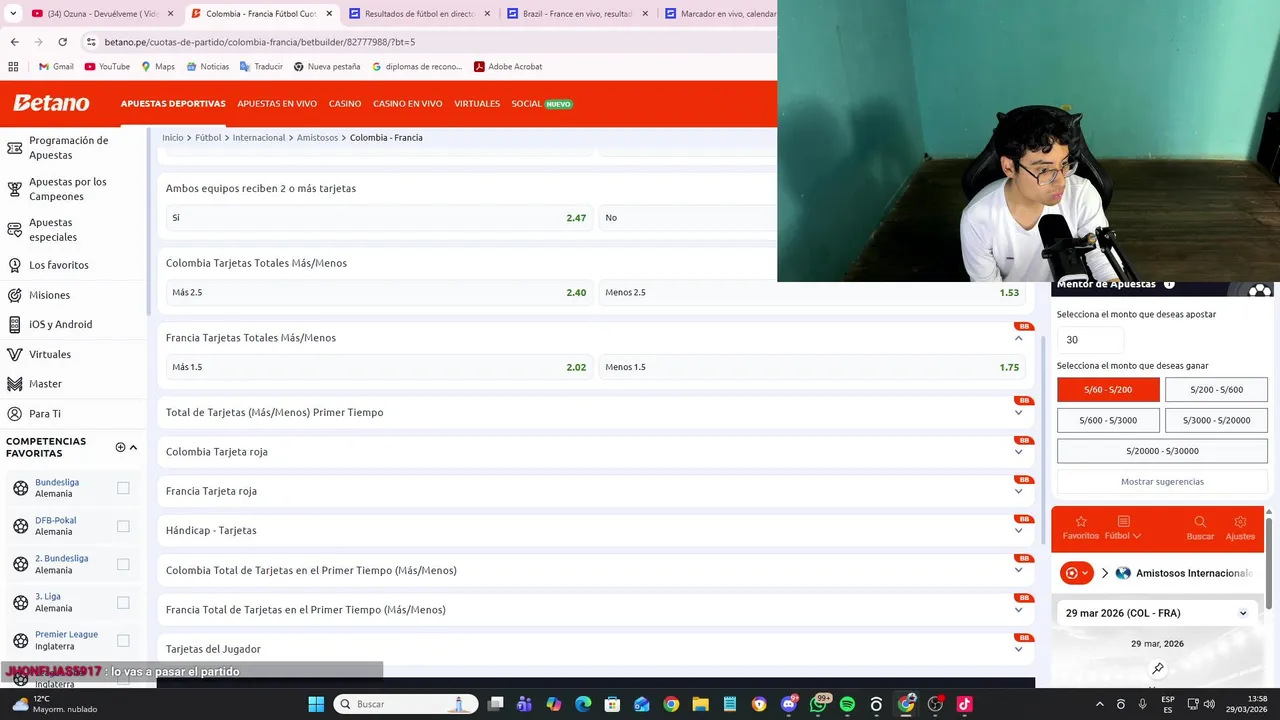Open File Explorer from the taskbar
The image size is (1280, 720).
tap(700, 704)
